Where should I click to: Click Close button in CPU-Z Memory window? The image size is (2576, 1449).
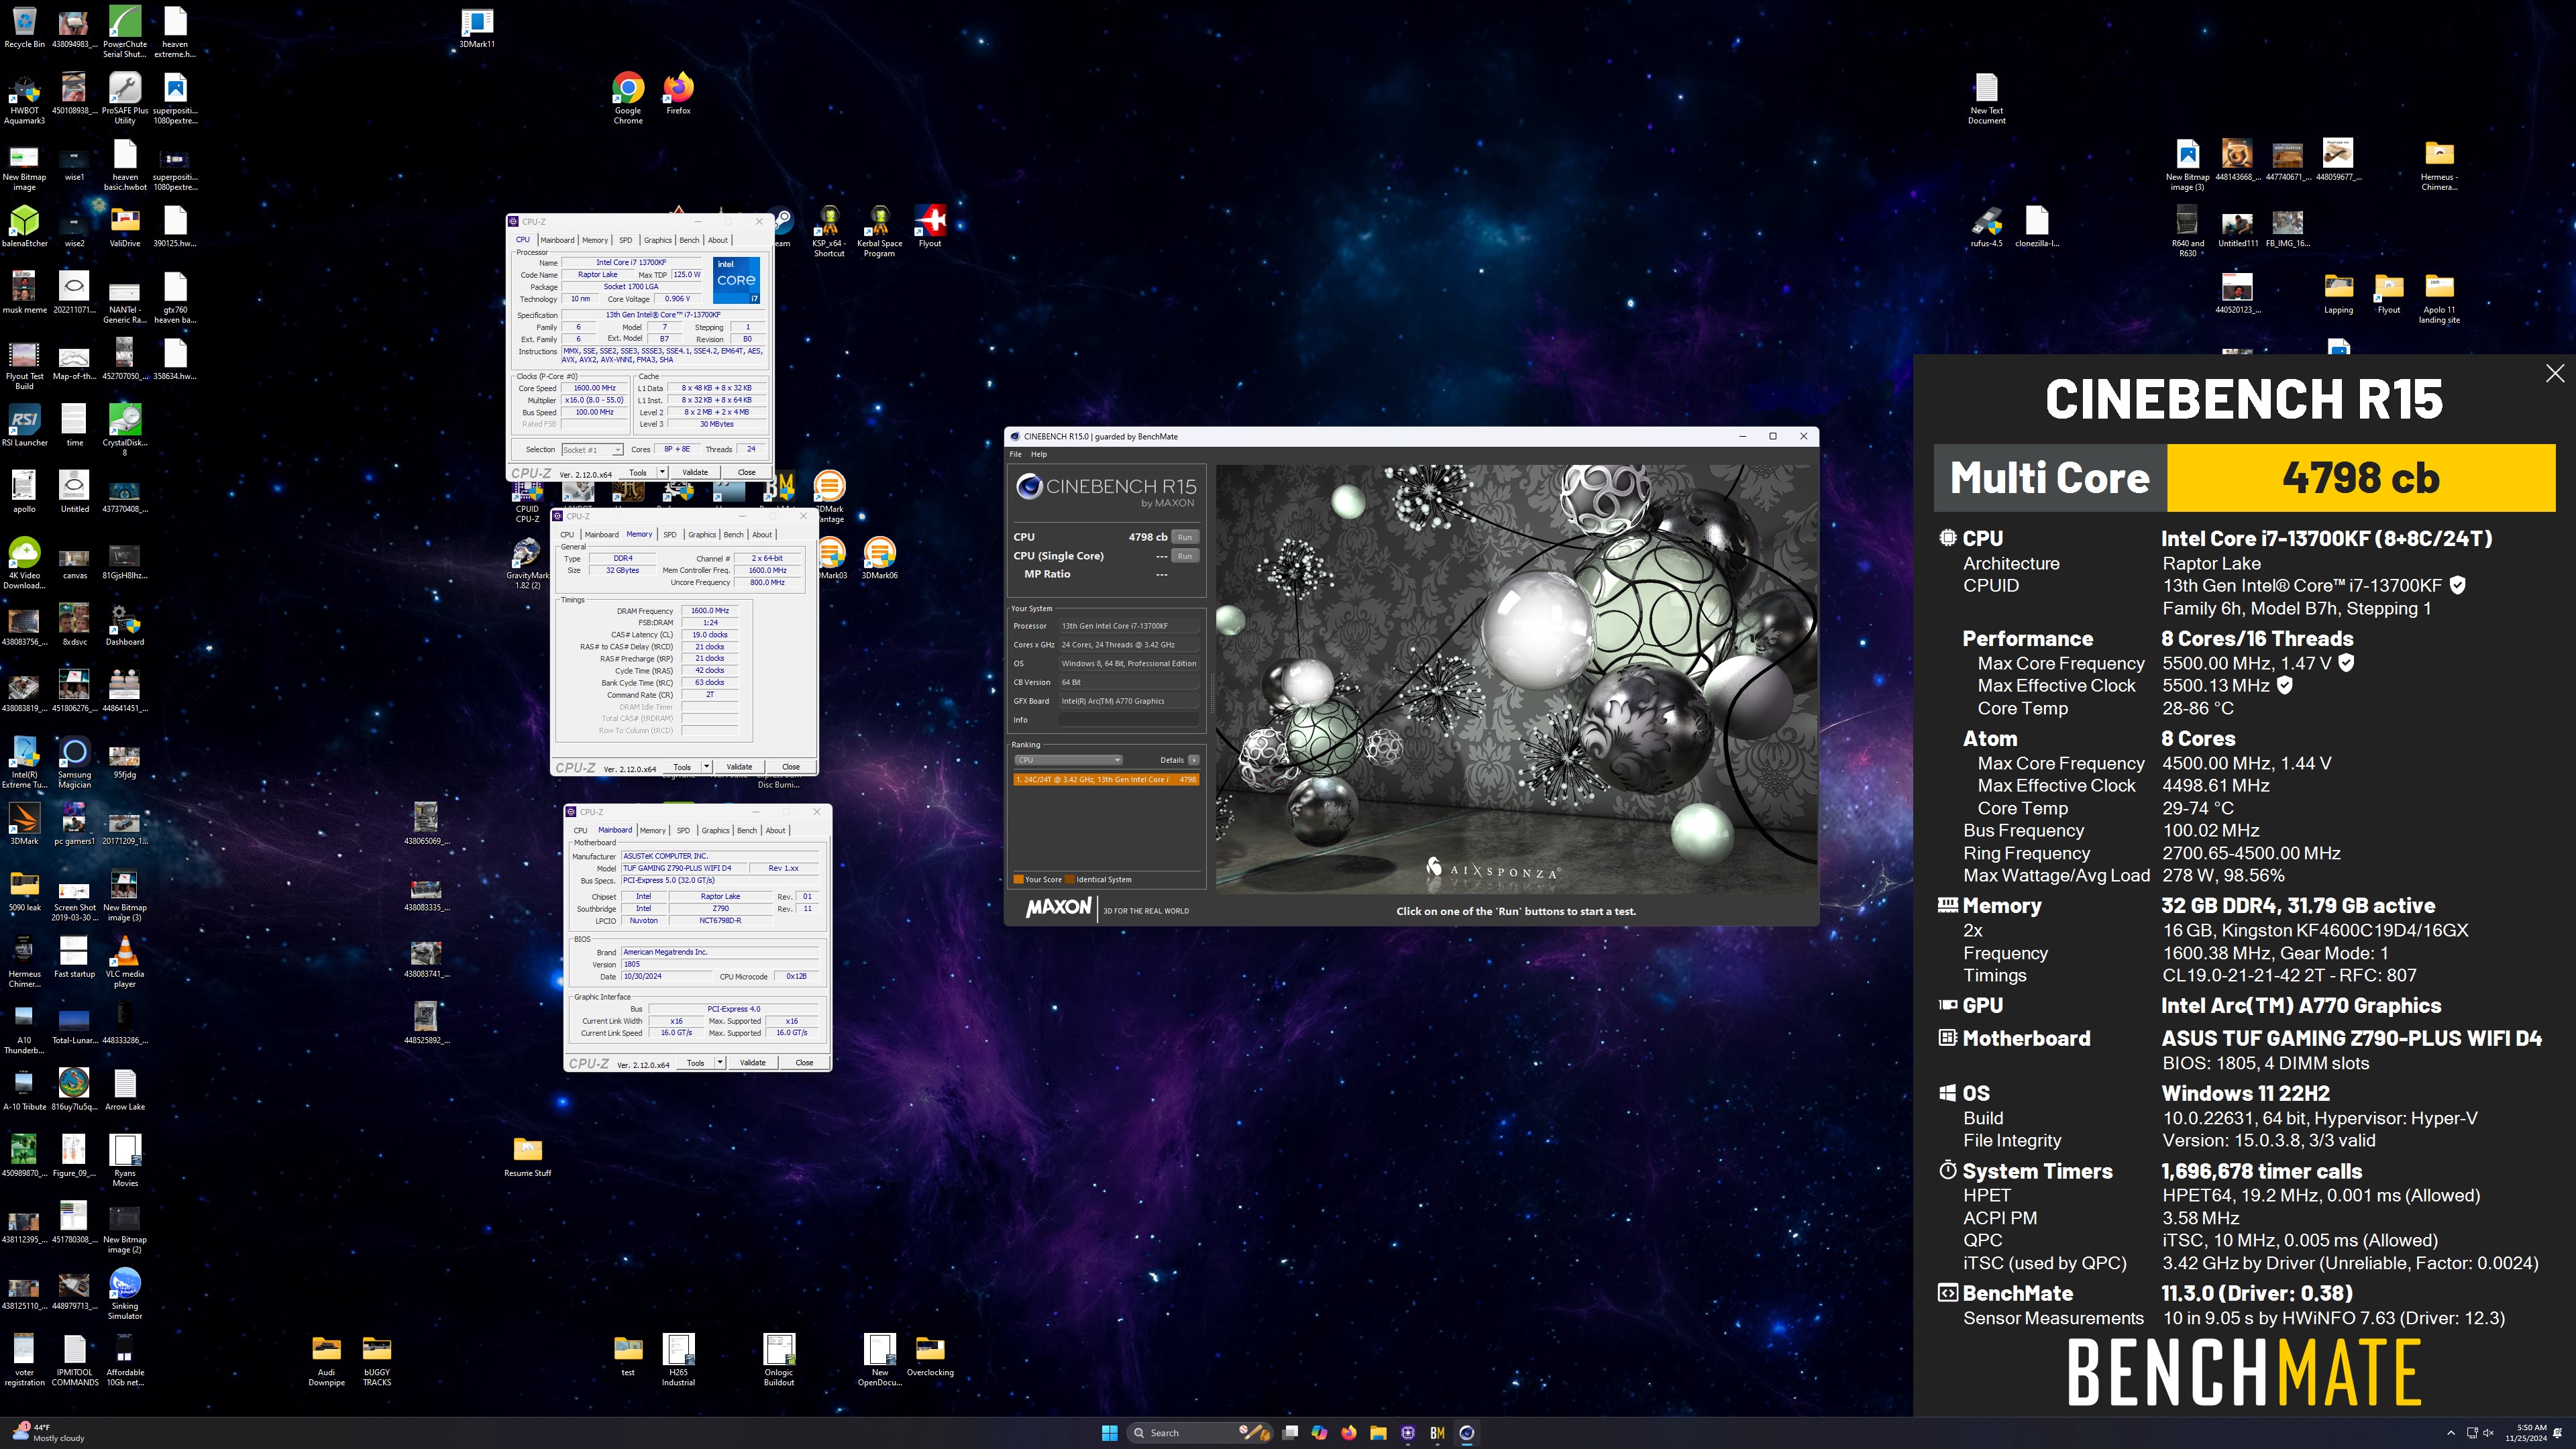(x=791, y=767)
